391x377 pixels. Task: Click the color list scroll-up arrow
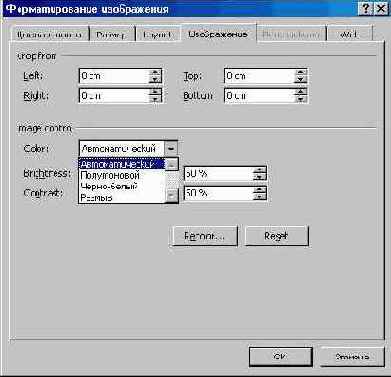coord(172,164)
